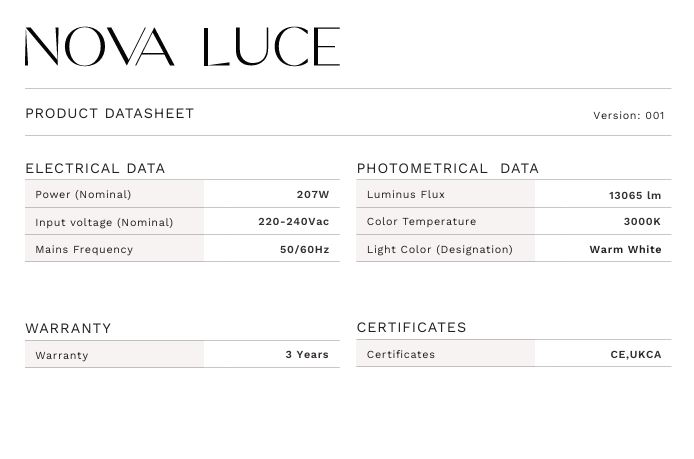
Task: Select the 50/60Hz frequency value
Action: click(x=304, y=249)
